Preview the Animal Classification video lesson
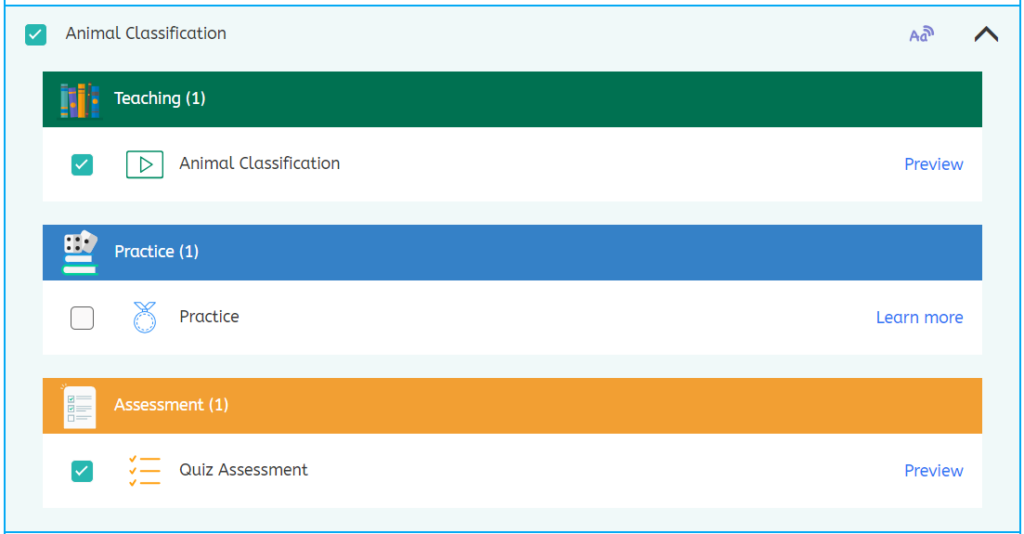The width and height of the screenshot is (1024, 534). point(933,165)
